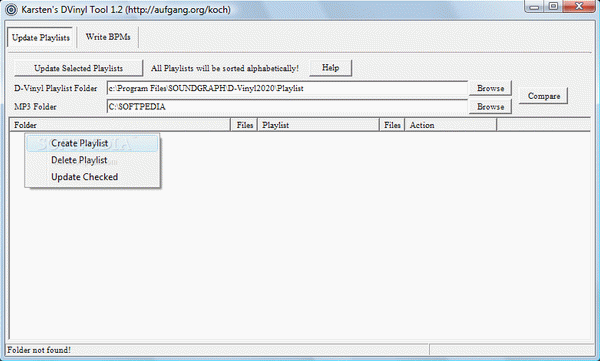Choose Create Playlist from context menu
This screenshot has width=600, height=361.
point(92,143)
